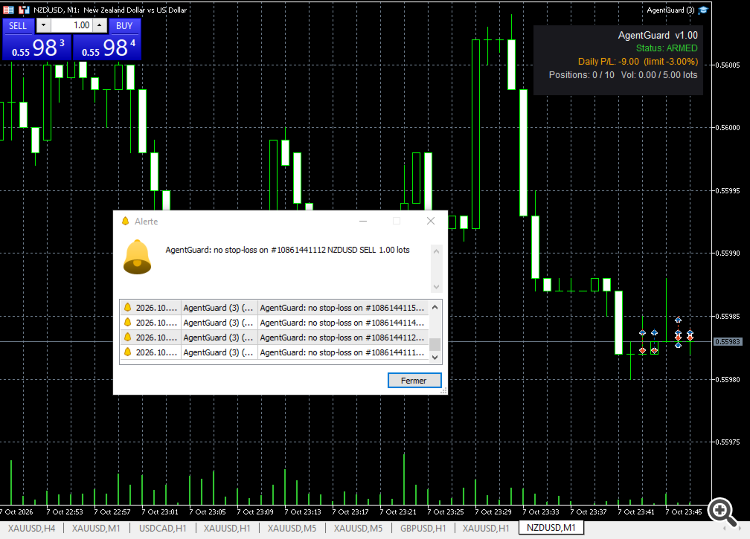Image resolution: width=750 pixels, height=539 pixels.
Task: Click the AgentGuard expert advisor hat icon
Action: (x=703, y=10)
